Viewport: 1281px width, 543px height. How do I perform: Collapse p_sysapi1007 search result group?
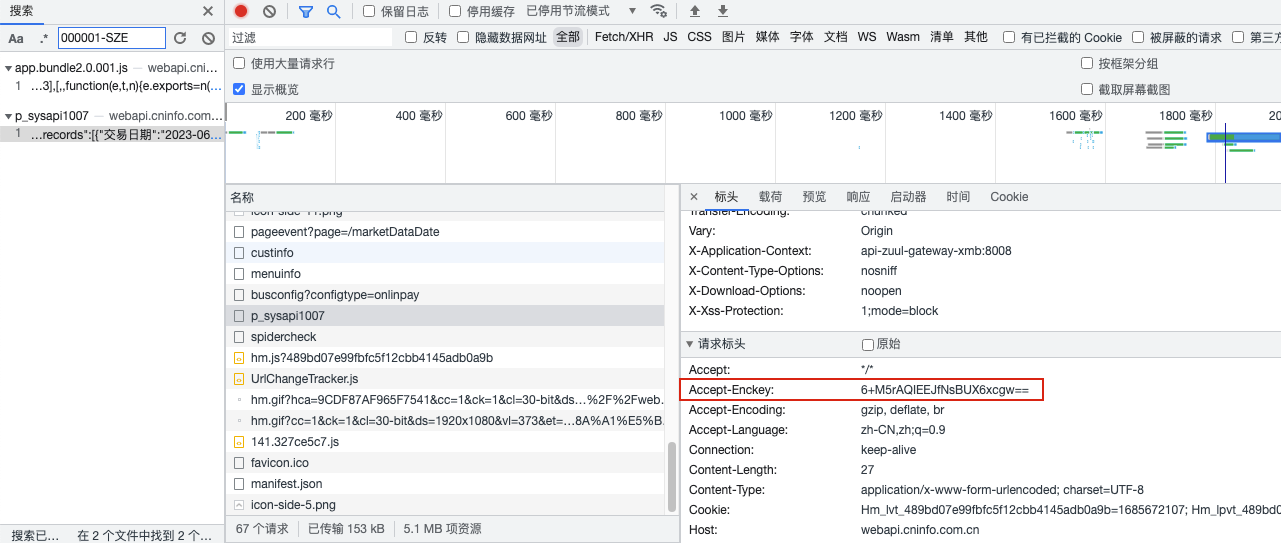(8, 116)
